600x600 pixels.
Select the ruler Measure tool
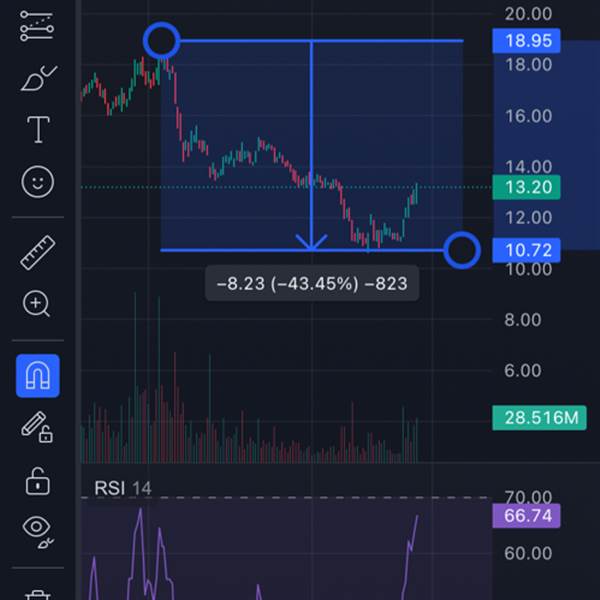38,253
